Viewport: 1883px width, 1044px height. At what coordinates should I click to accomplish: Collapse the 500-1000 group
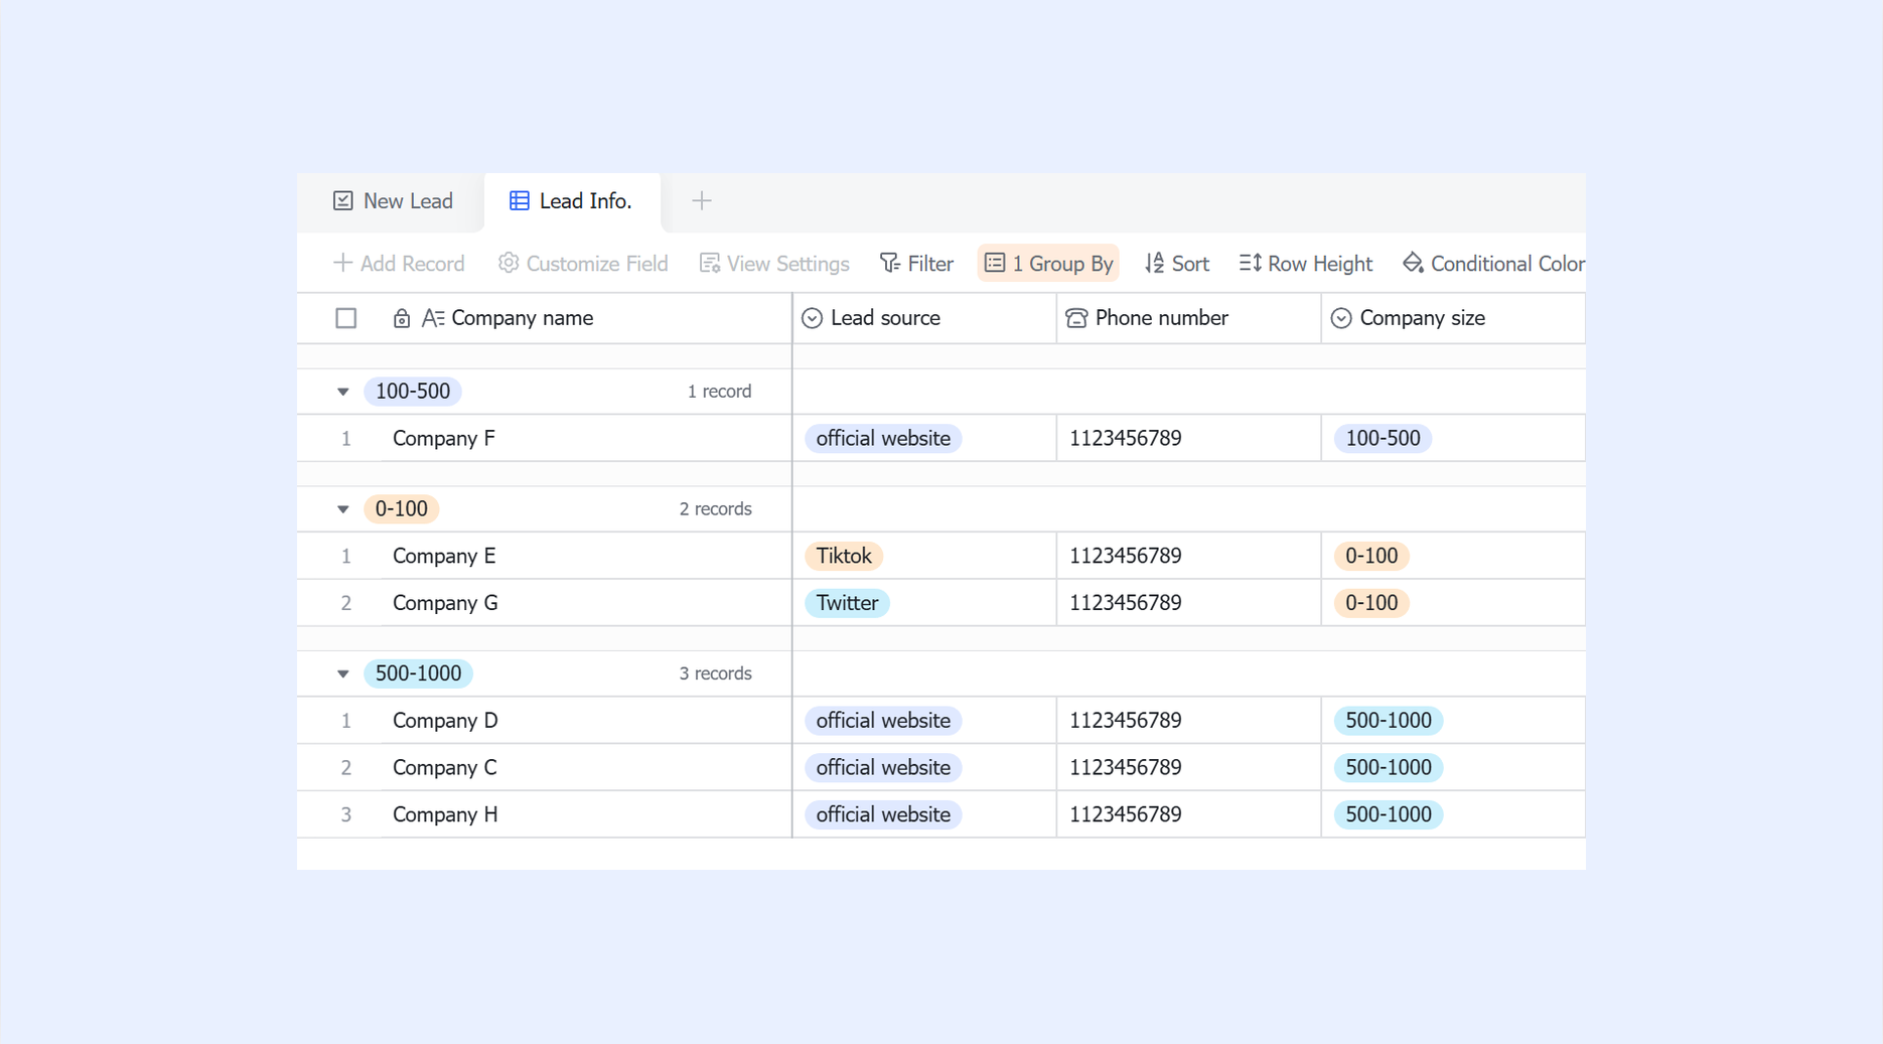click(343, 674)
